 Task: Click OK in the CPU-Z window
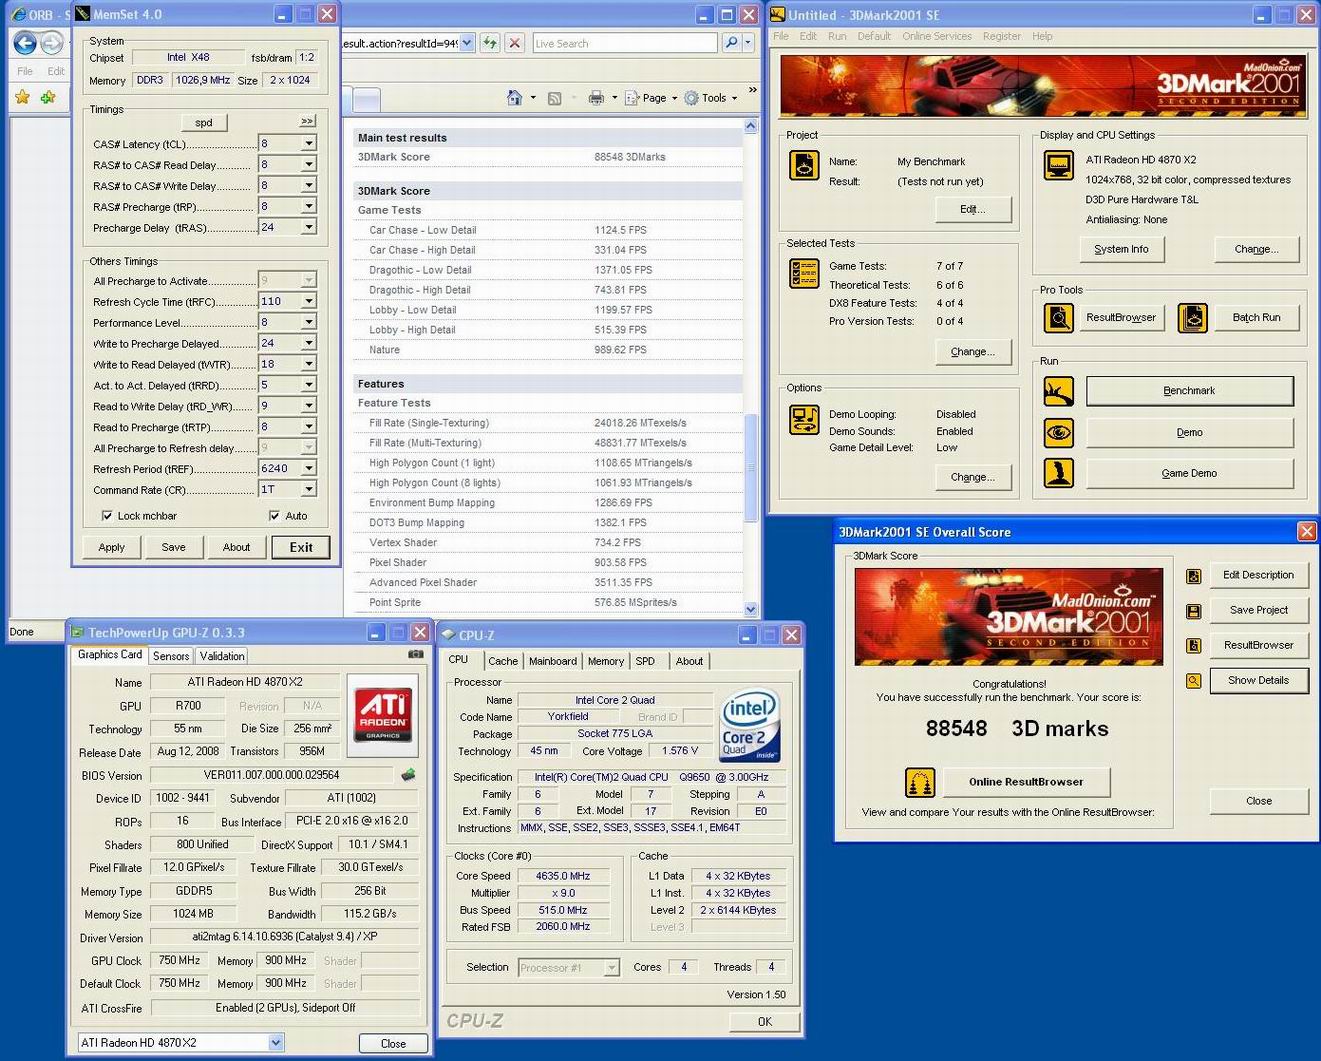point(765,1021)
